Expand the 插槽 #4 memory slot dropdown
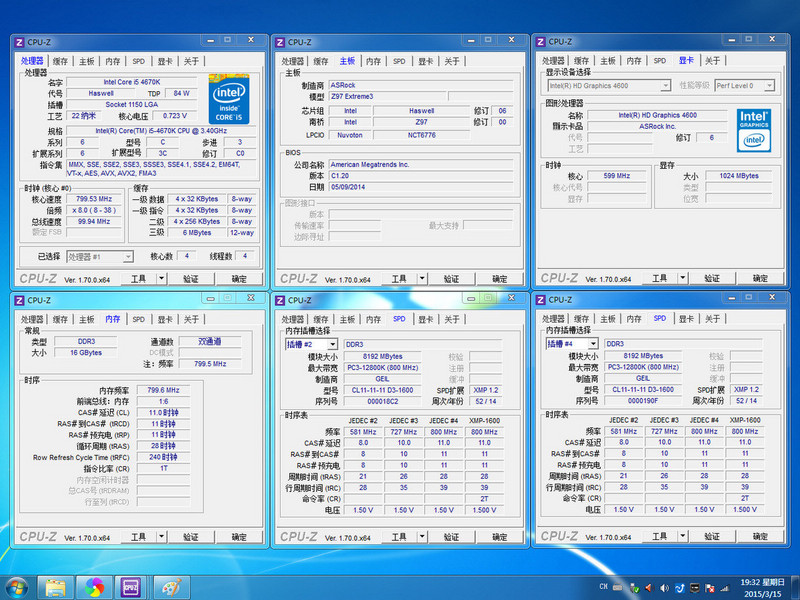Image resolution: width=800 pixels, height=600 pixels. (592, 344)
